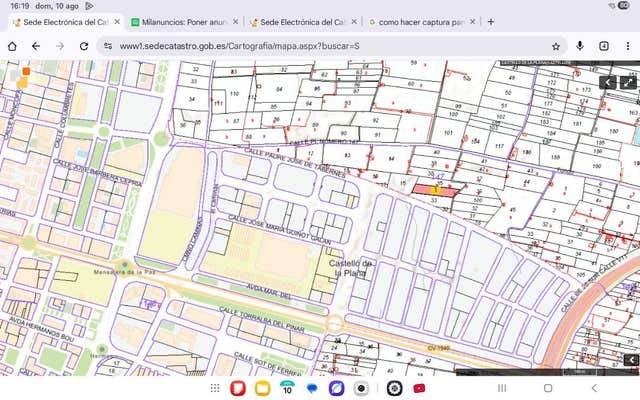
Task: Open a new browser tab
Action: (491, 21)
